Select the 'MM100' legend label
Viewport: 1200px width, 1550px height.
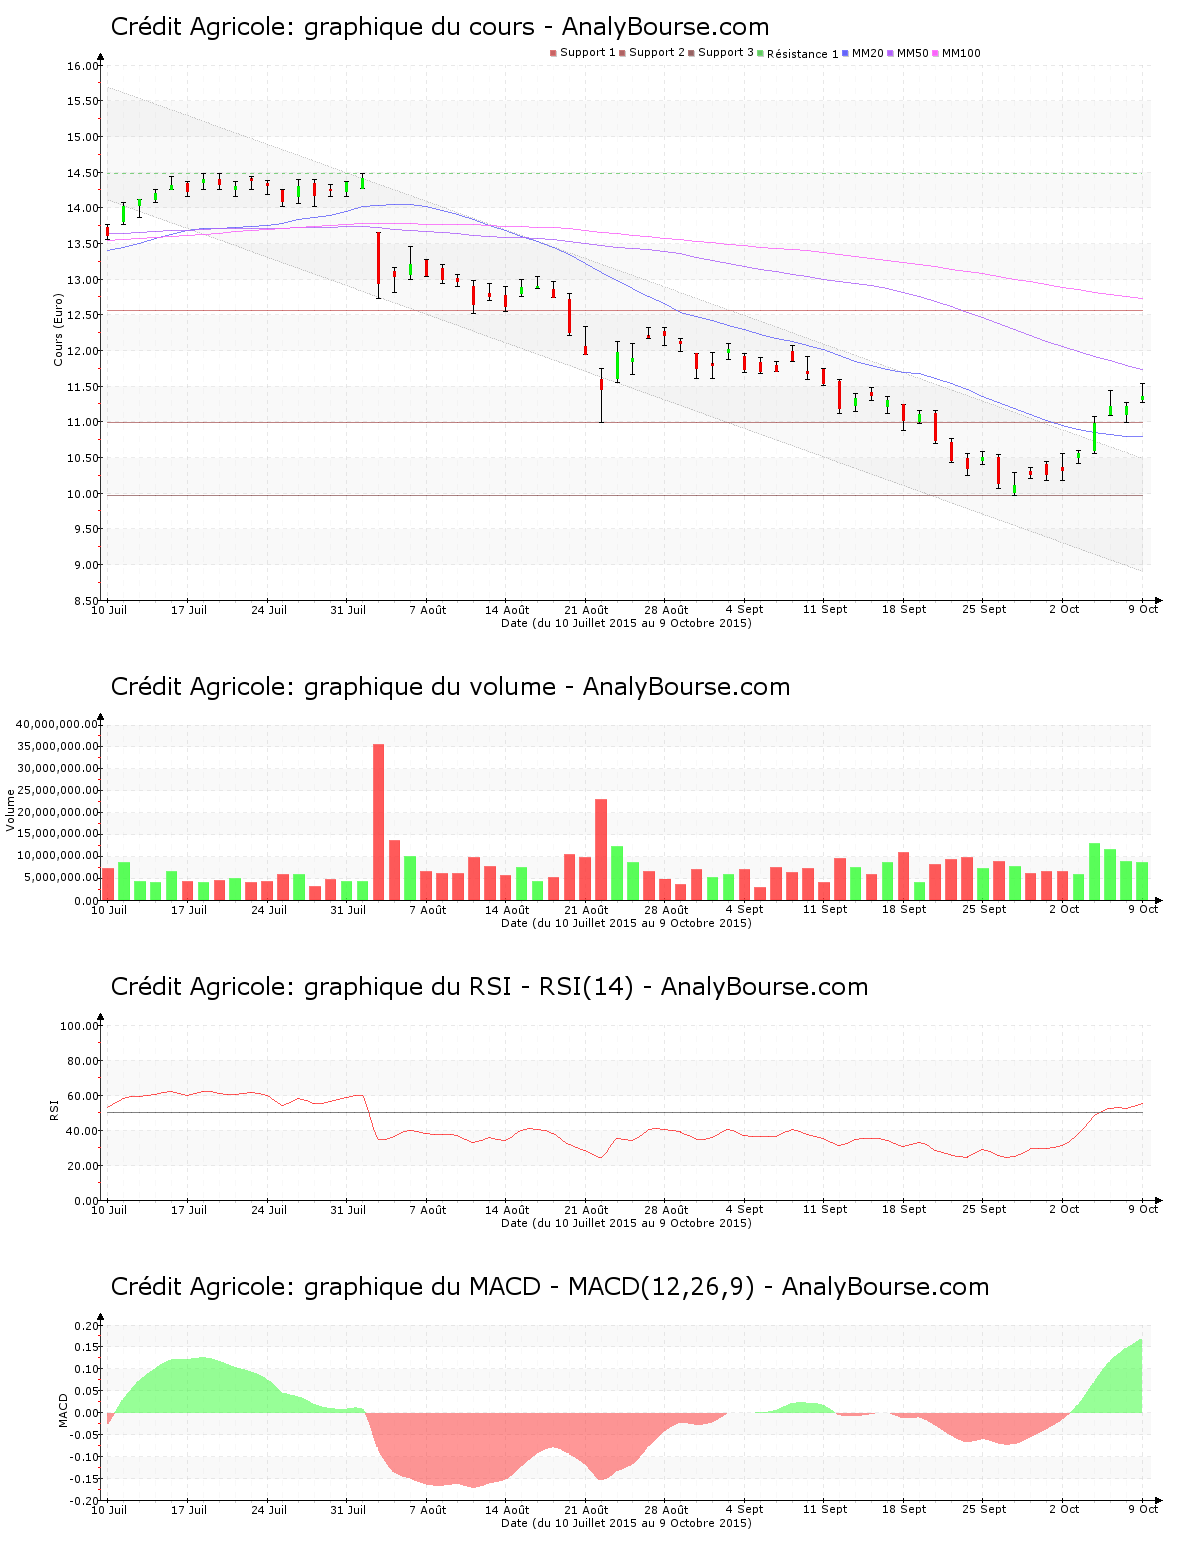pyautogui.click(x=961, y=53)
